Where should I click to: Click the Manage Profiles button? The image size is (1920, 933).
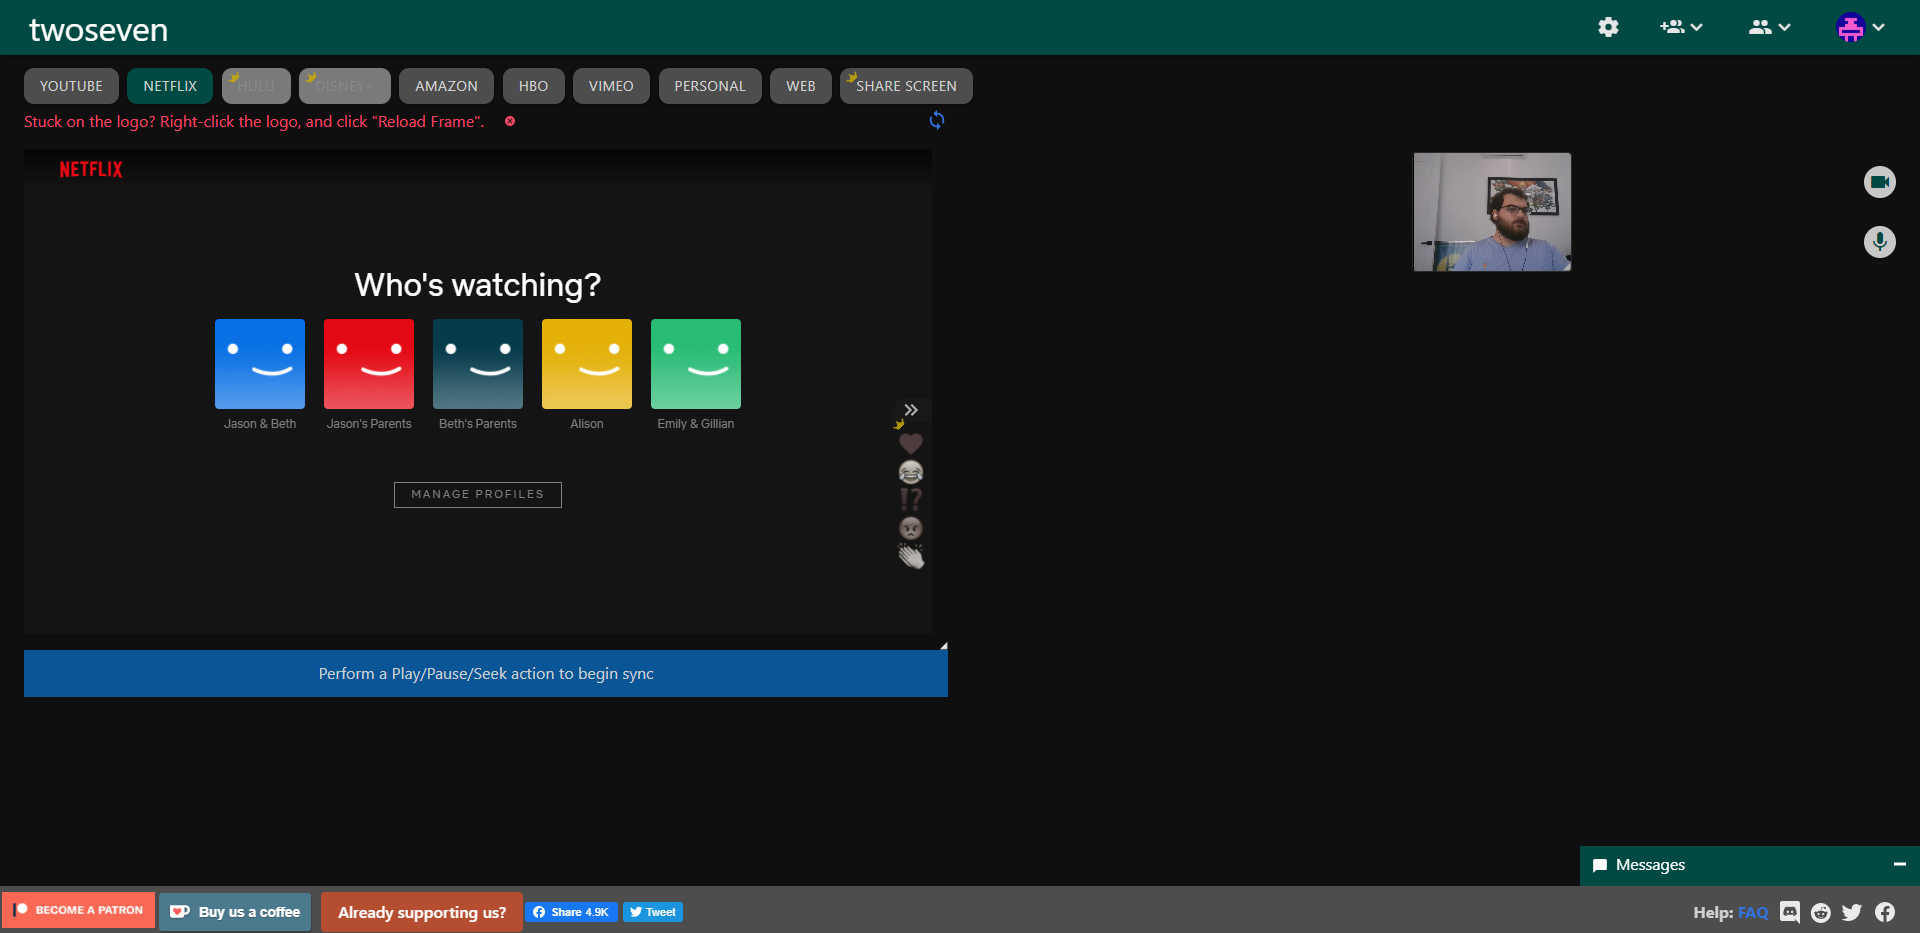(x=478, y=495)
